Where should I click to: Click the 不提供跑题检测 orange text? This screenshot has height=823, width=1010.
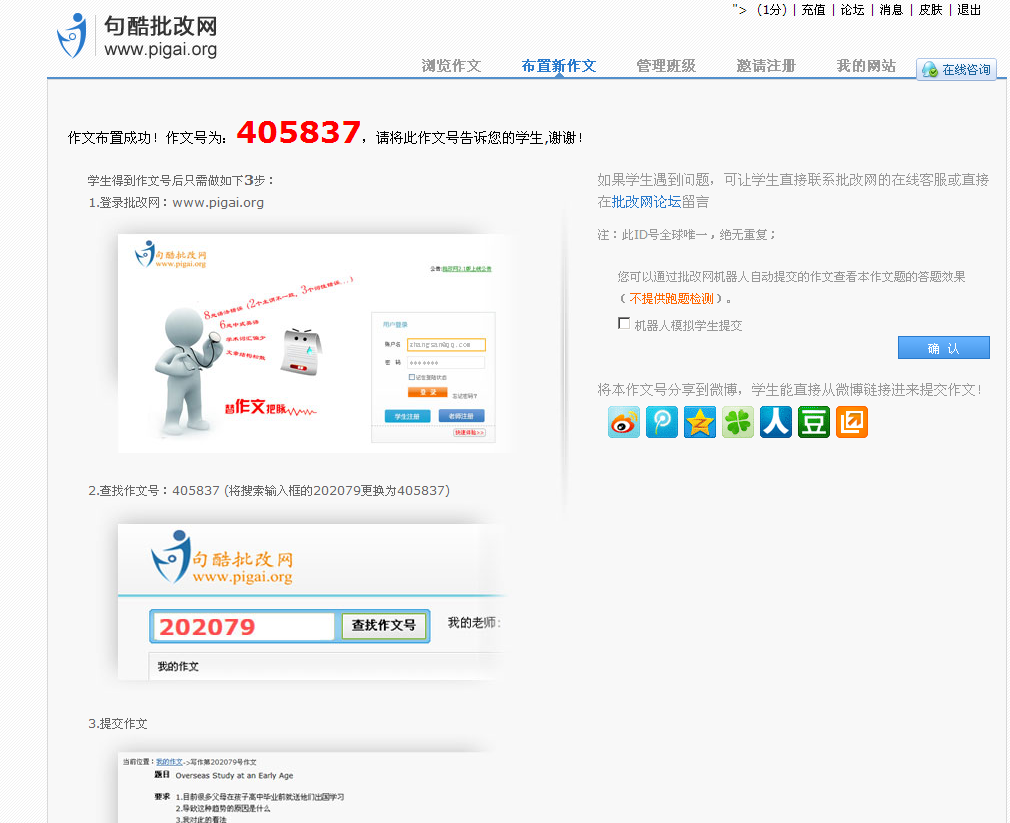[671, 299]
